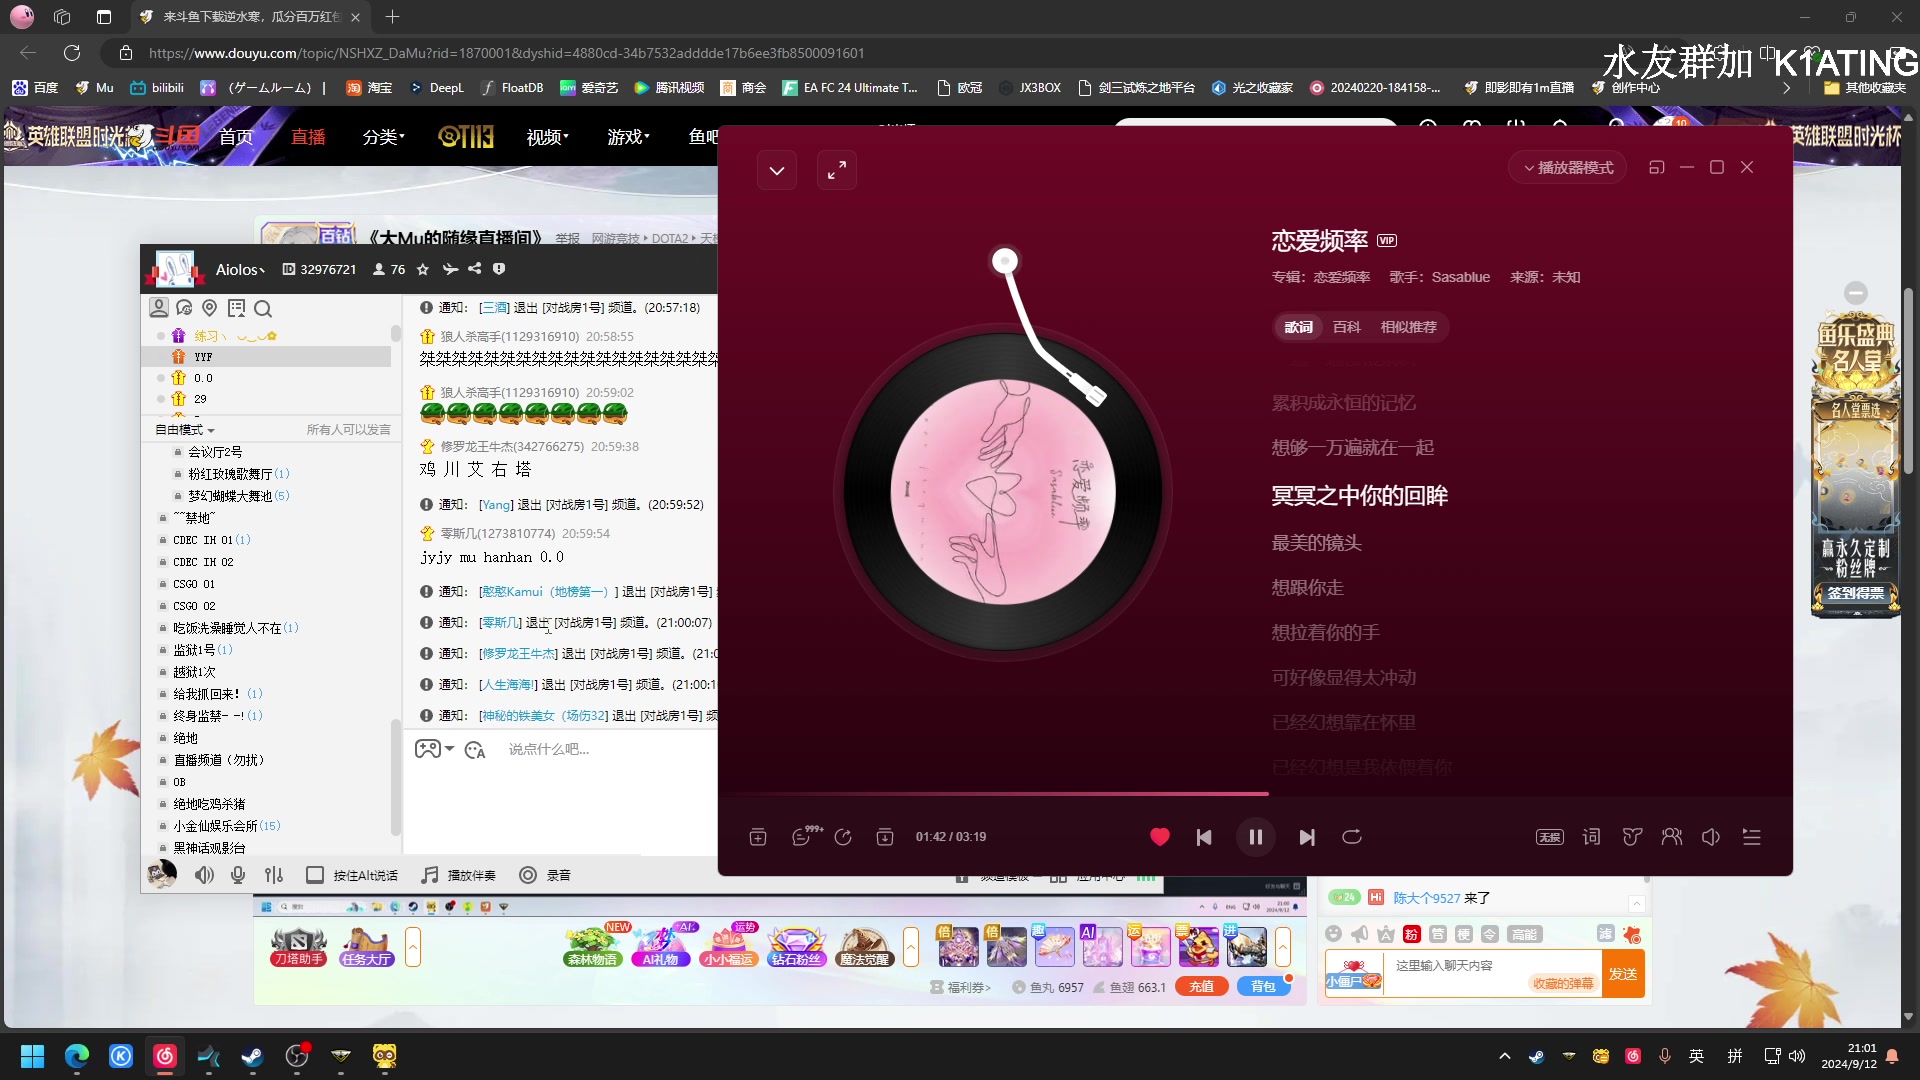This screenshot has width=1920, height=1080.
Task: Select the 百科 tab
Action: [x=1346, y=327]
